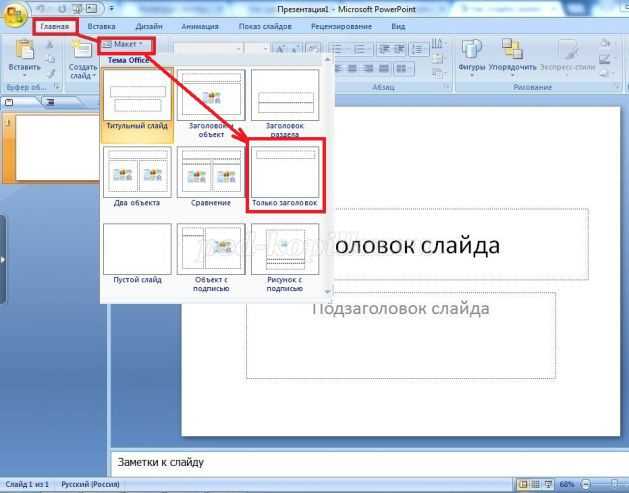Click the Создать слайд new slide icon
The width and height of the screenshot is (629, 493).
[82, 50]
